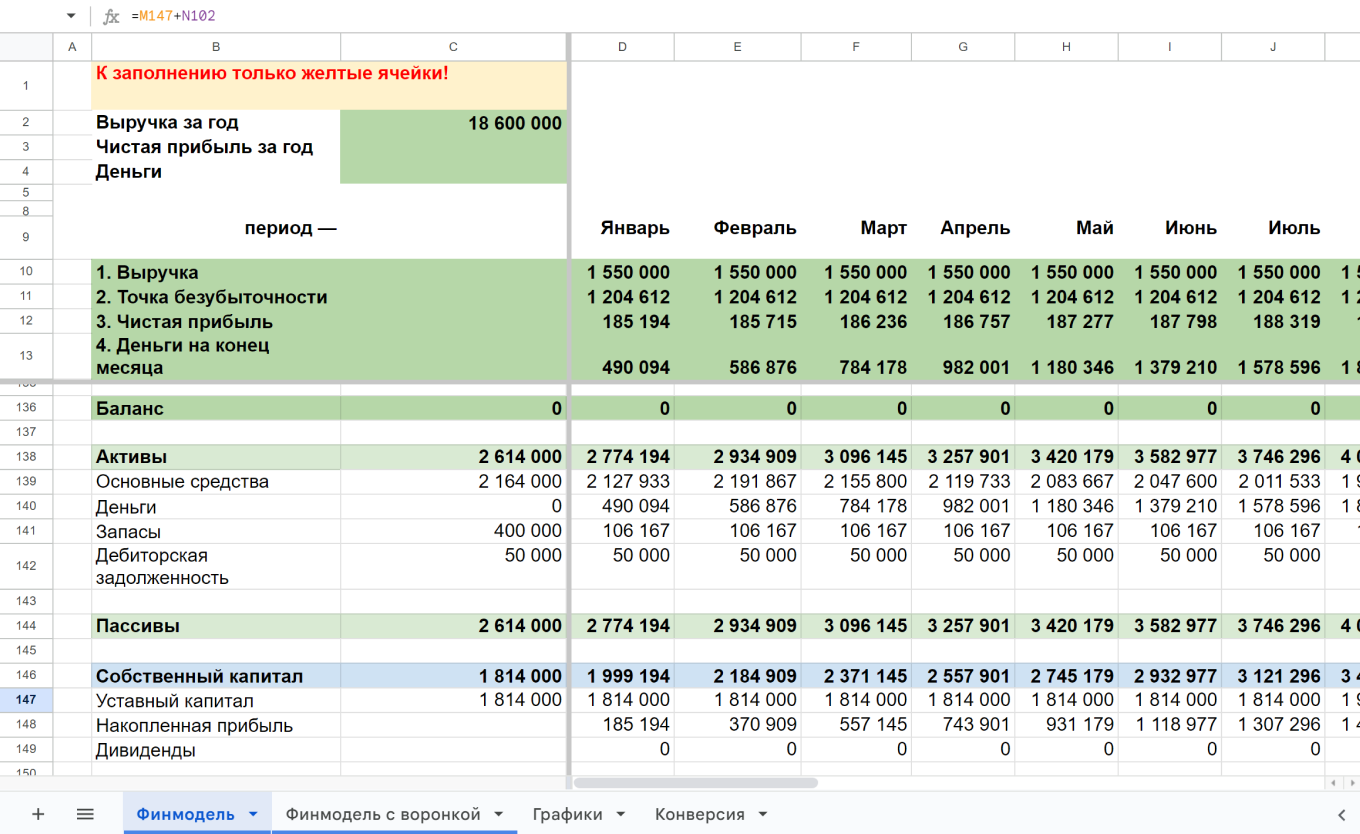Click the add new sheet plus icon
The height and width of the screenshot is (834, 1360).
(38, 814)
